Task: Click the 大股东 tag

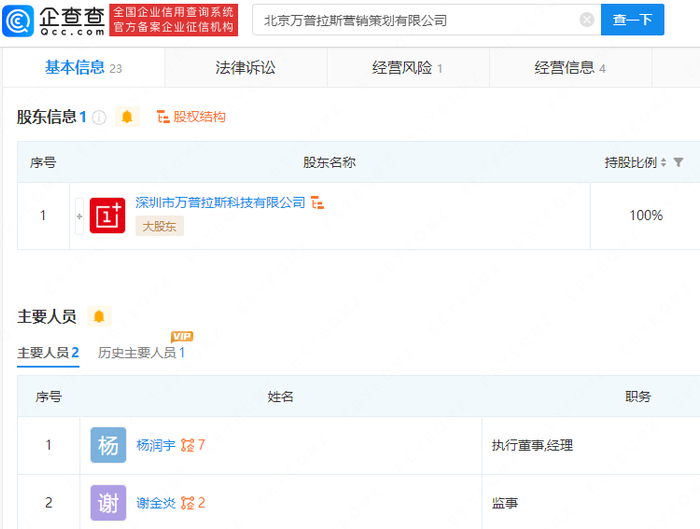Action: pos(159,226)
